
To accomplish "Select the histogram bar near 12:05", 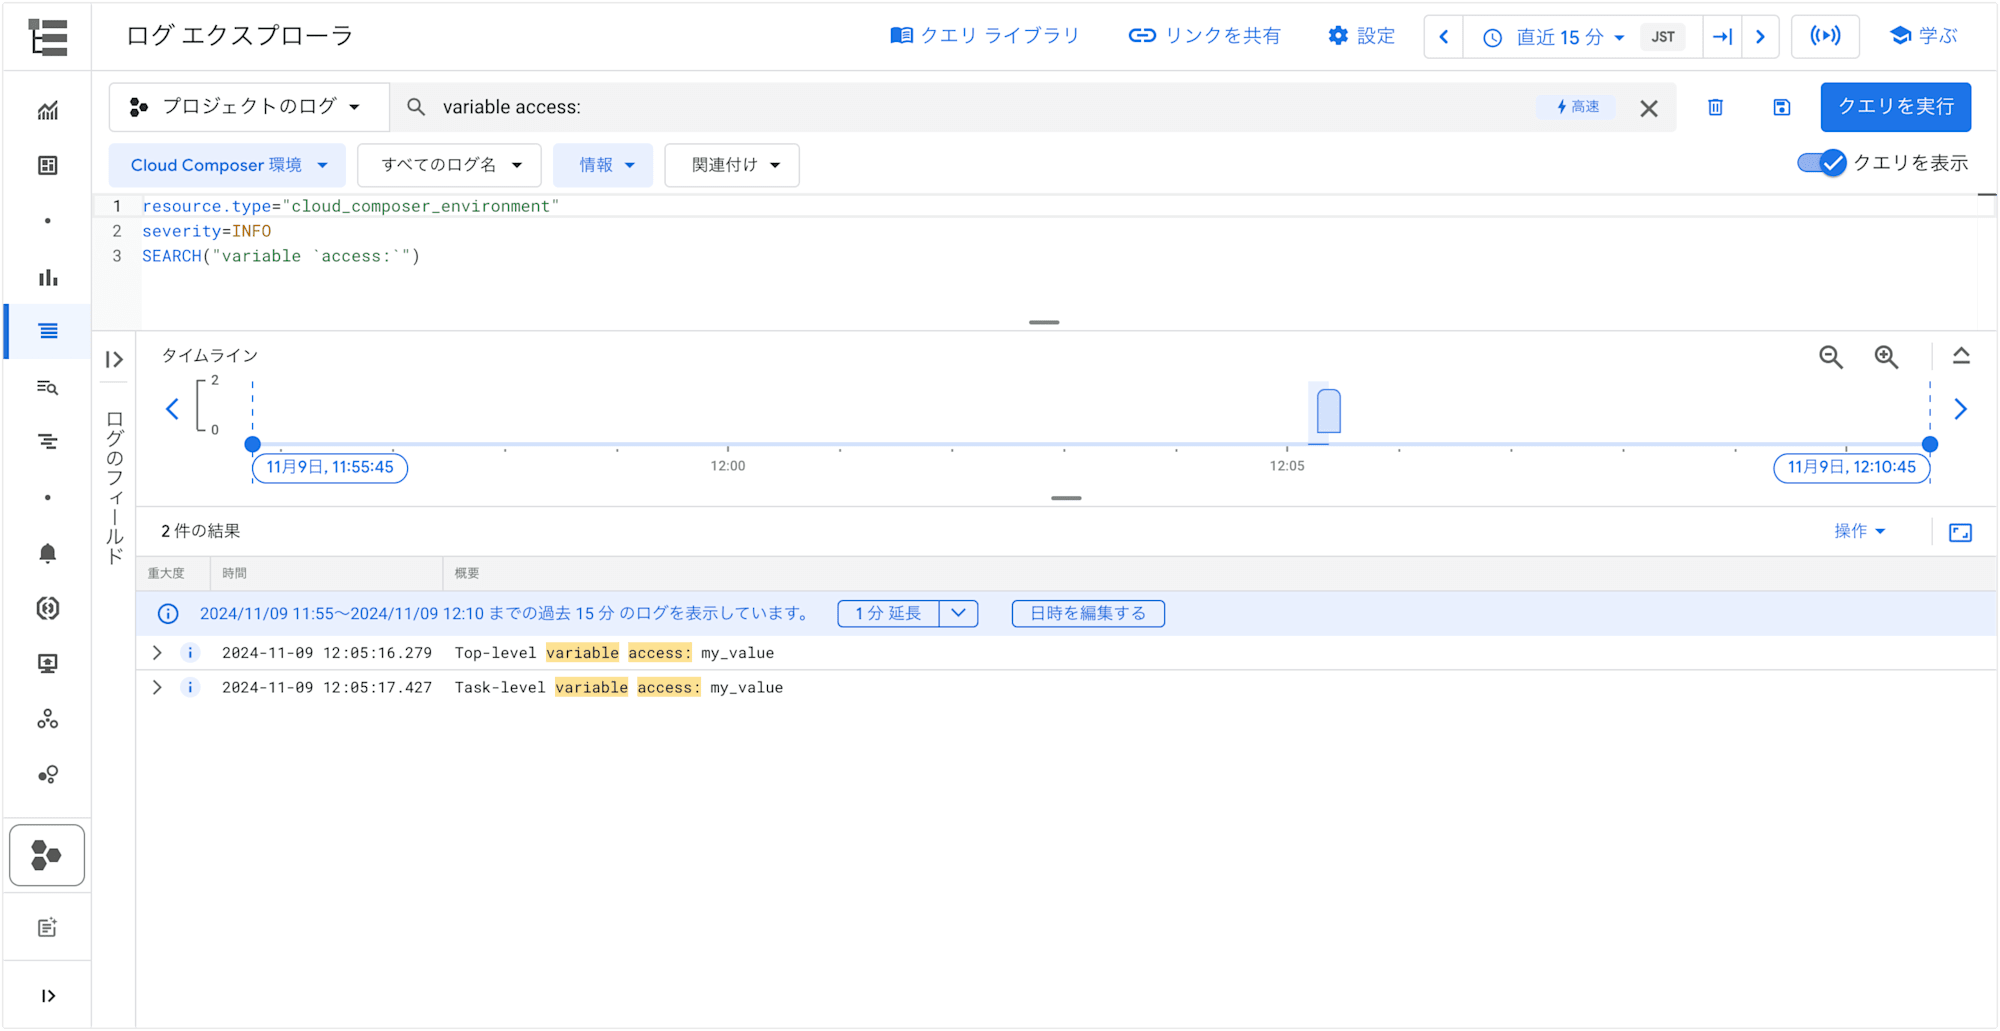I will pos(1329,412).
